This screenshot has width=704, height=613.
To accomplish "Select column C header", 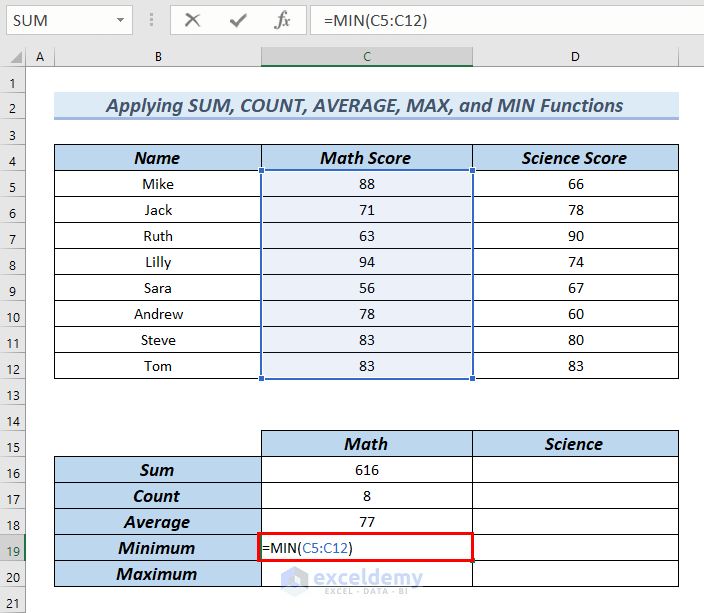I will click(366, 57).
